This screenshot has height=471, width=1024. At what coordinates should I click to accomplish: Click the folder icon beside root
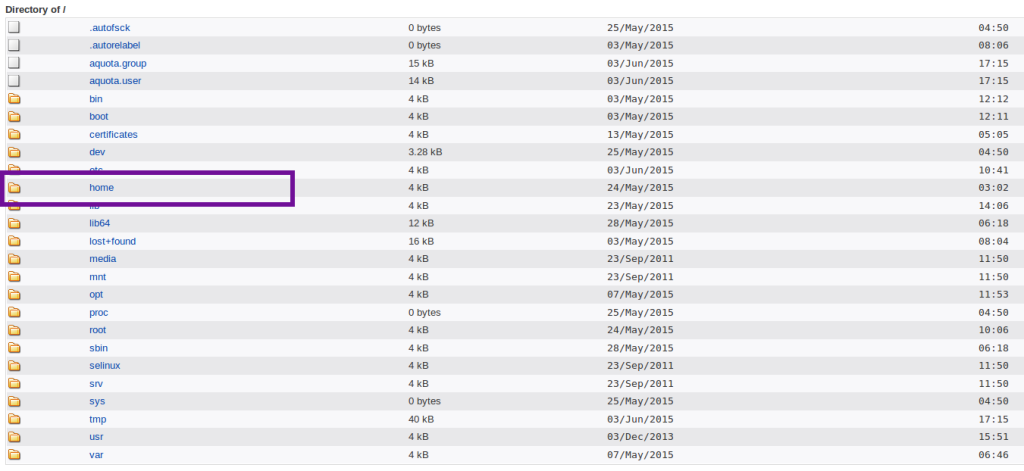[x=14, y=330]
